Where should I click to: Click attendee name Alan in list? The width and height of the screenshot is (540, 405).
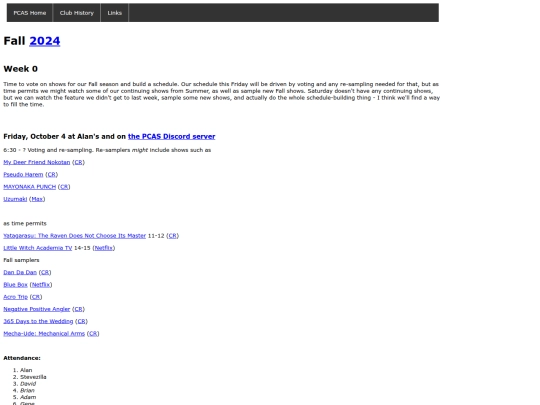tap(26, 370)
